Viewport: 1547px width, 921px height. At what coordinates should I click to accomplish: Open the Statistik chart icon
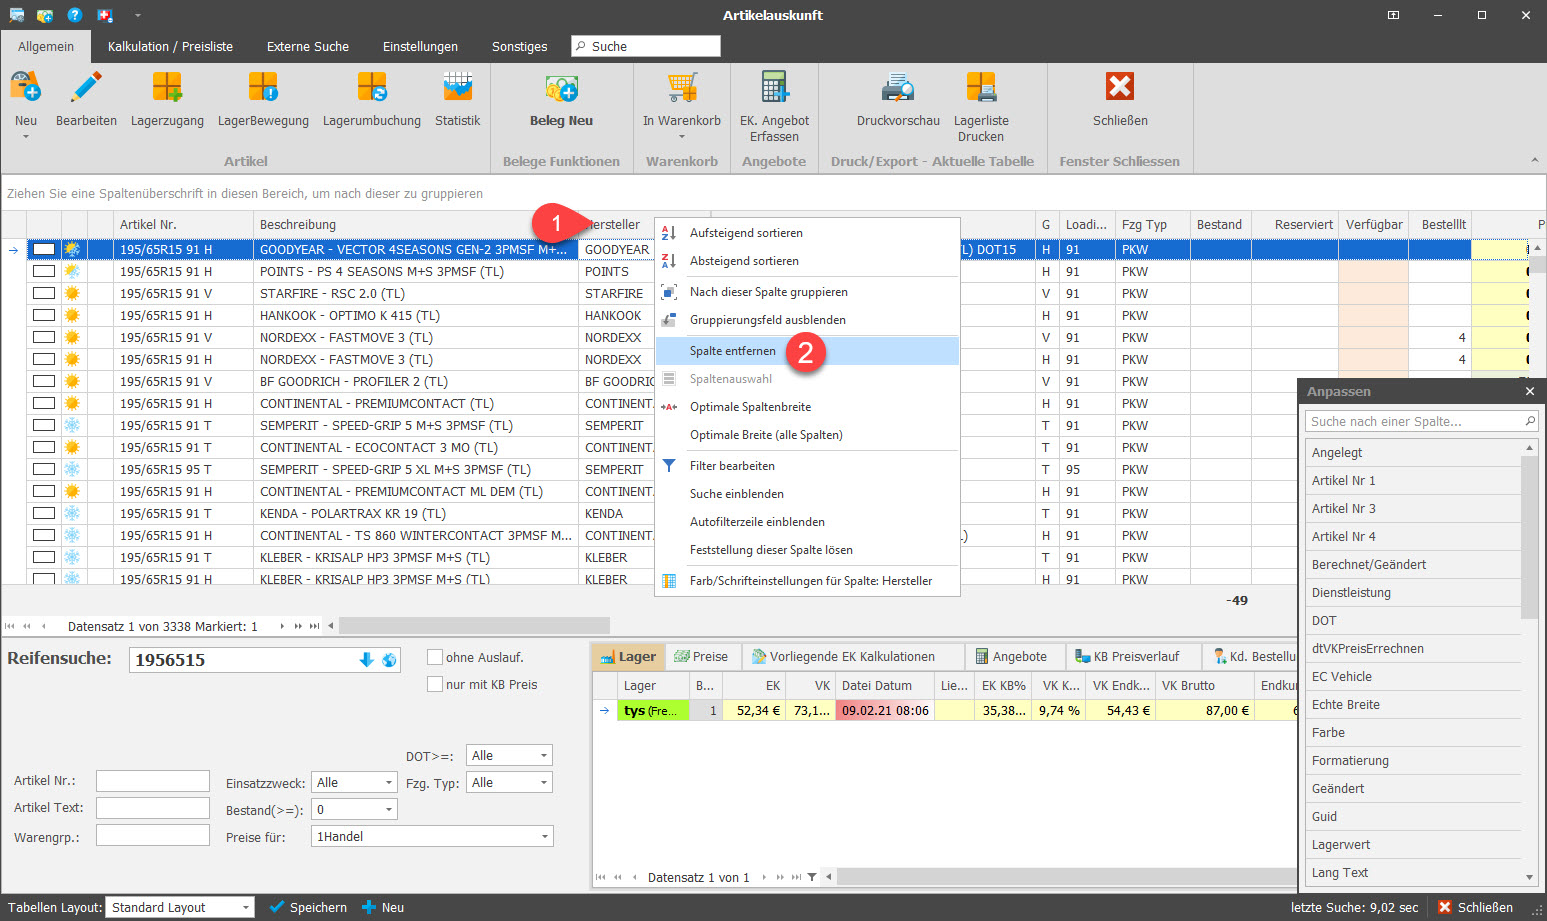(x=458, y=88)
